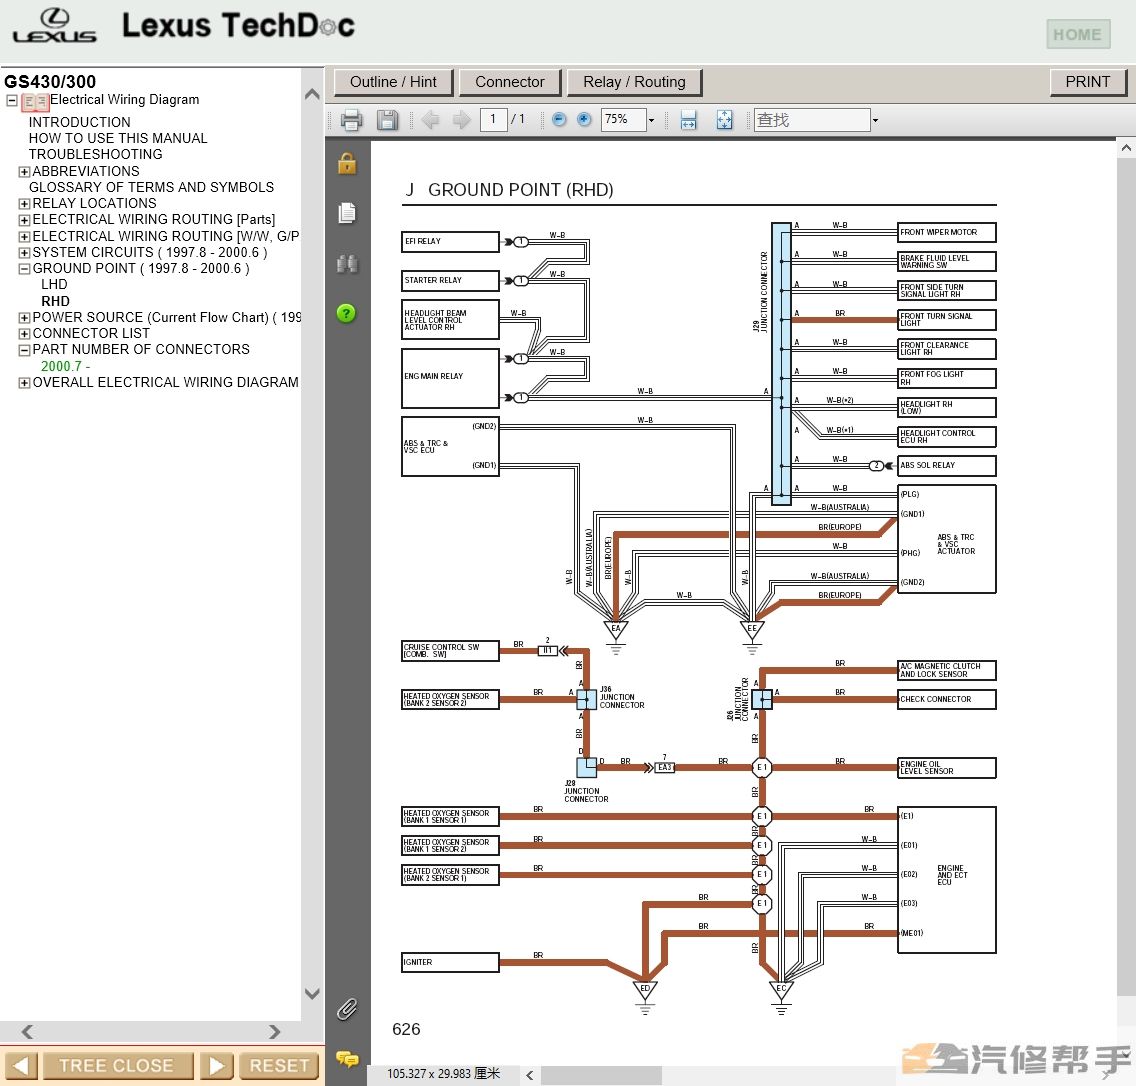Expand ELECTRICAL WIRING ROUTING [W/W, G/P] node
The height and width of the screenshot is (1086, 1136).
pyautogui.click(x=24, y=236)
